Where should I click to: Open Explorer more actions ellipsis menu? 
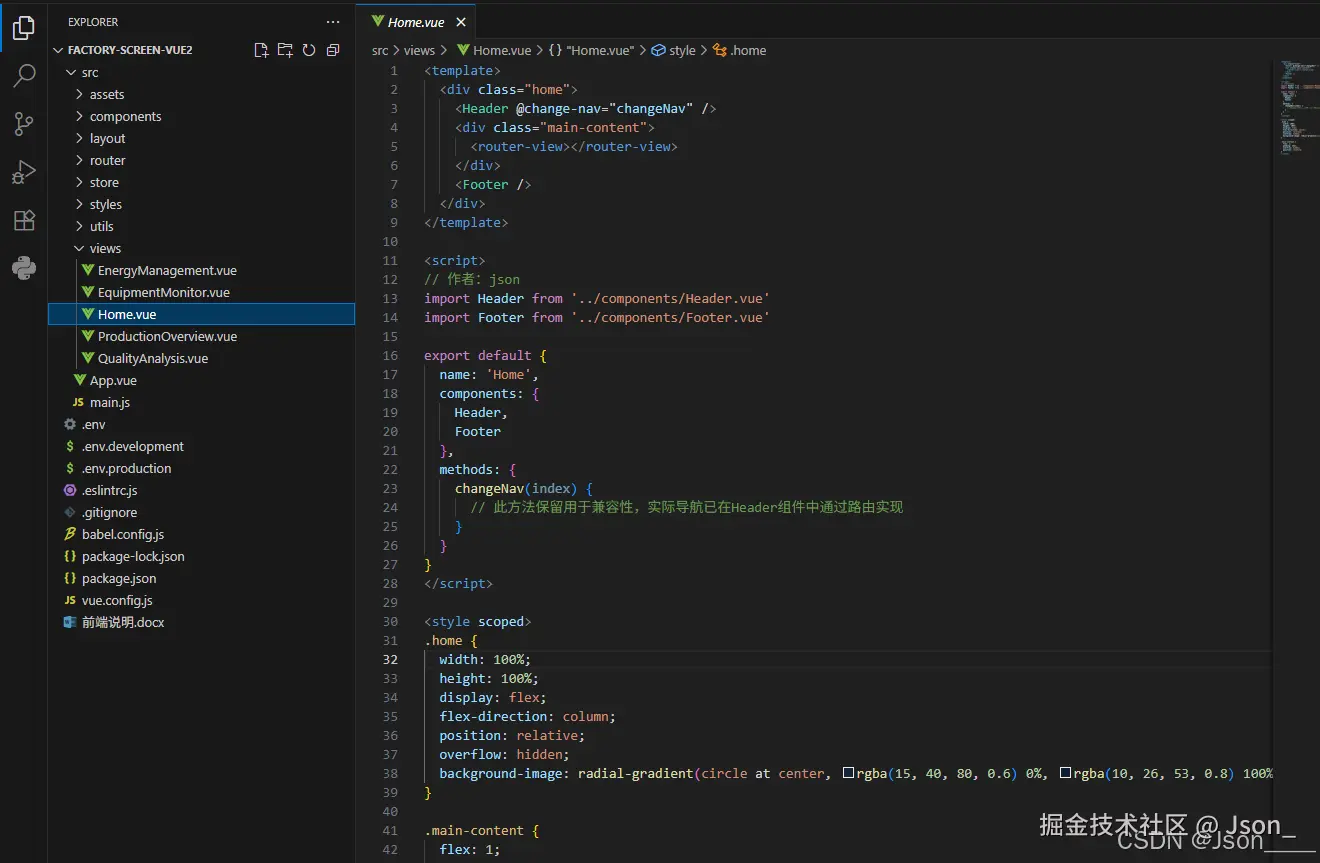tap(333, 22)
